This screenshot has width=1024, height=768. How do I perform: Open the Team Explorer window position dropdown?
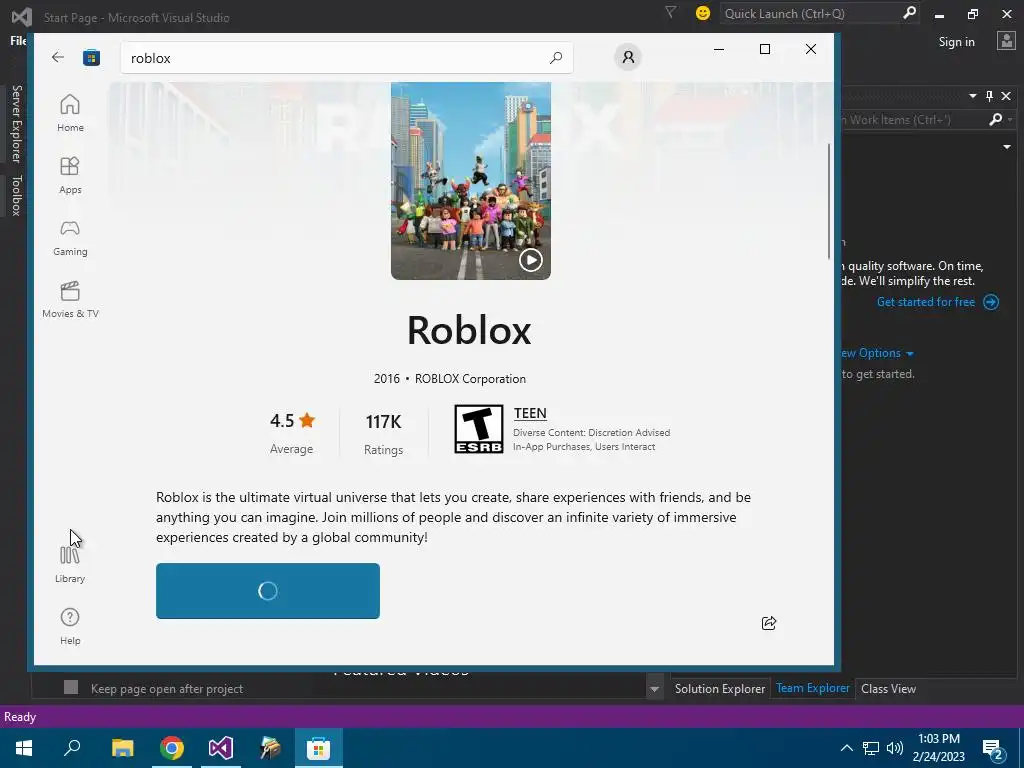click(x=972, y=96)
